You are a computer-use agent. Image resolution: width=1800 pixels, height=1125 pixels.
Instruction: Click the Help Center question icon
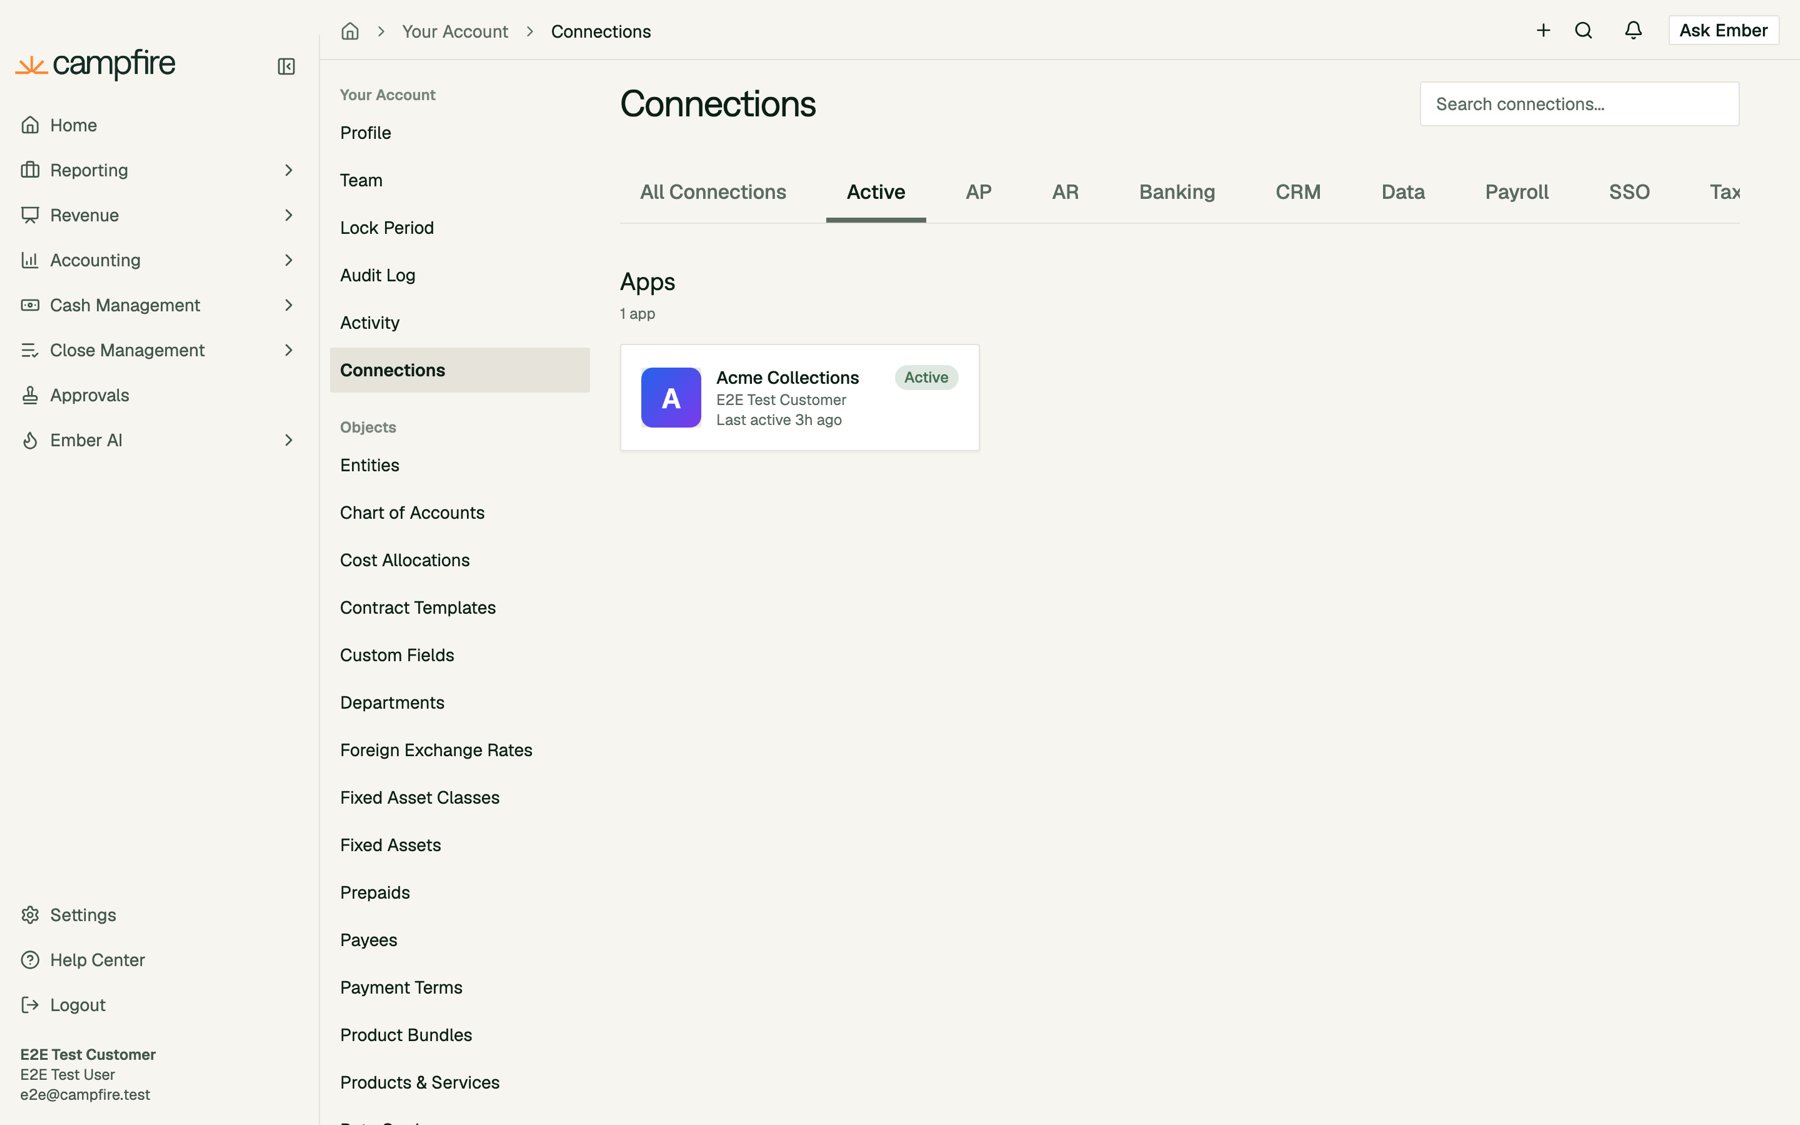pyautogui.click(x=30, y=960)
